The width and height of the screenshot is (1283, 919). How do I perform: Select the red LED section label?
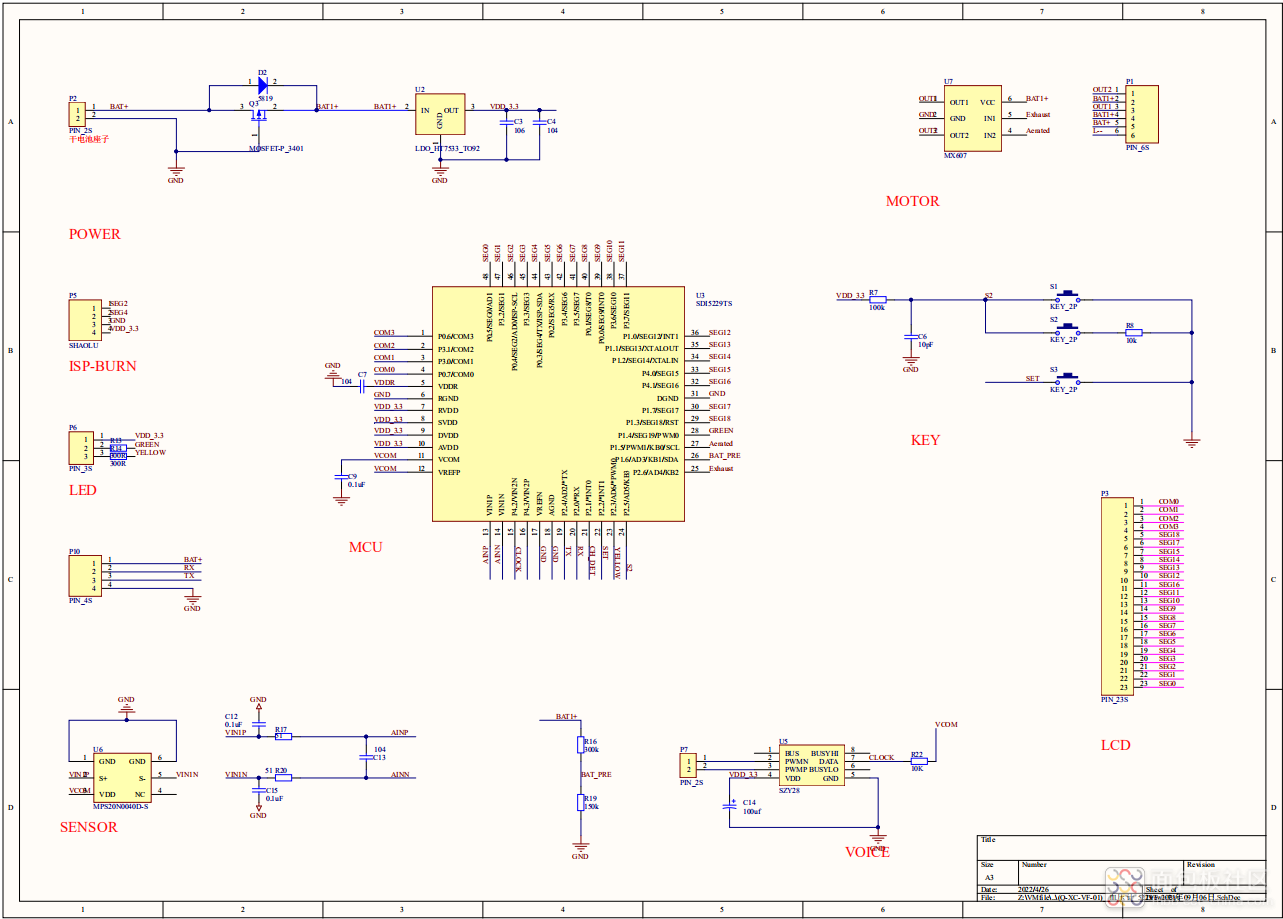click(82, 490)
